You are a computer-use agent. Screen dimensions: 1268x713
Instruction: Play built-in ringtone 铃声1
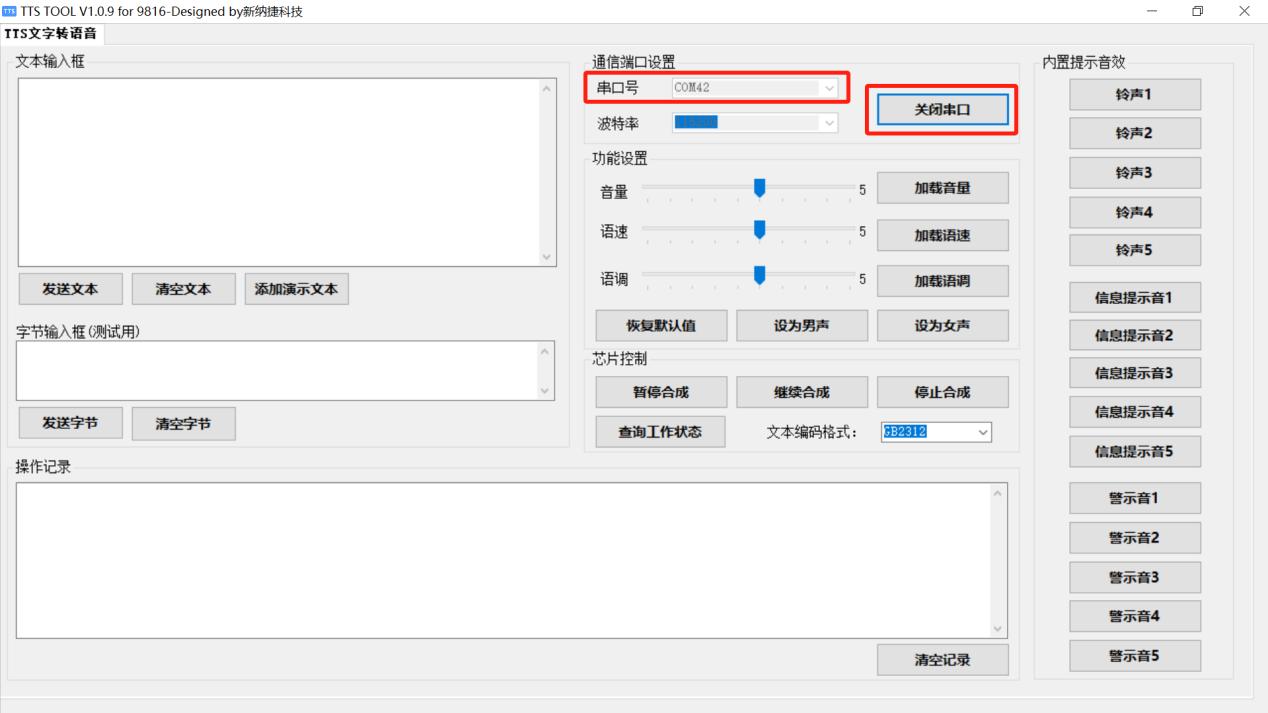(x=1135, y=94)
